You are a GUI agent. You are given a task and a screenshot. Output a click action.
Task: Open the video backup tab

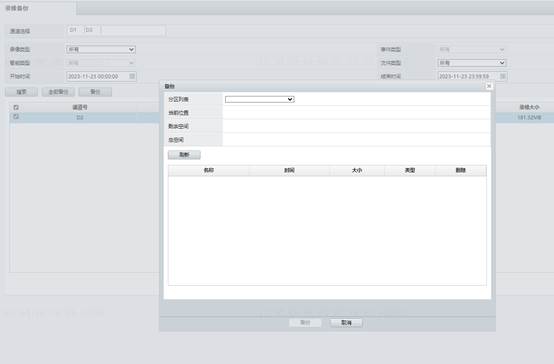point(17,8)
